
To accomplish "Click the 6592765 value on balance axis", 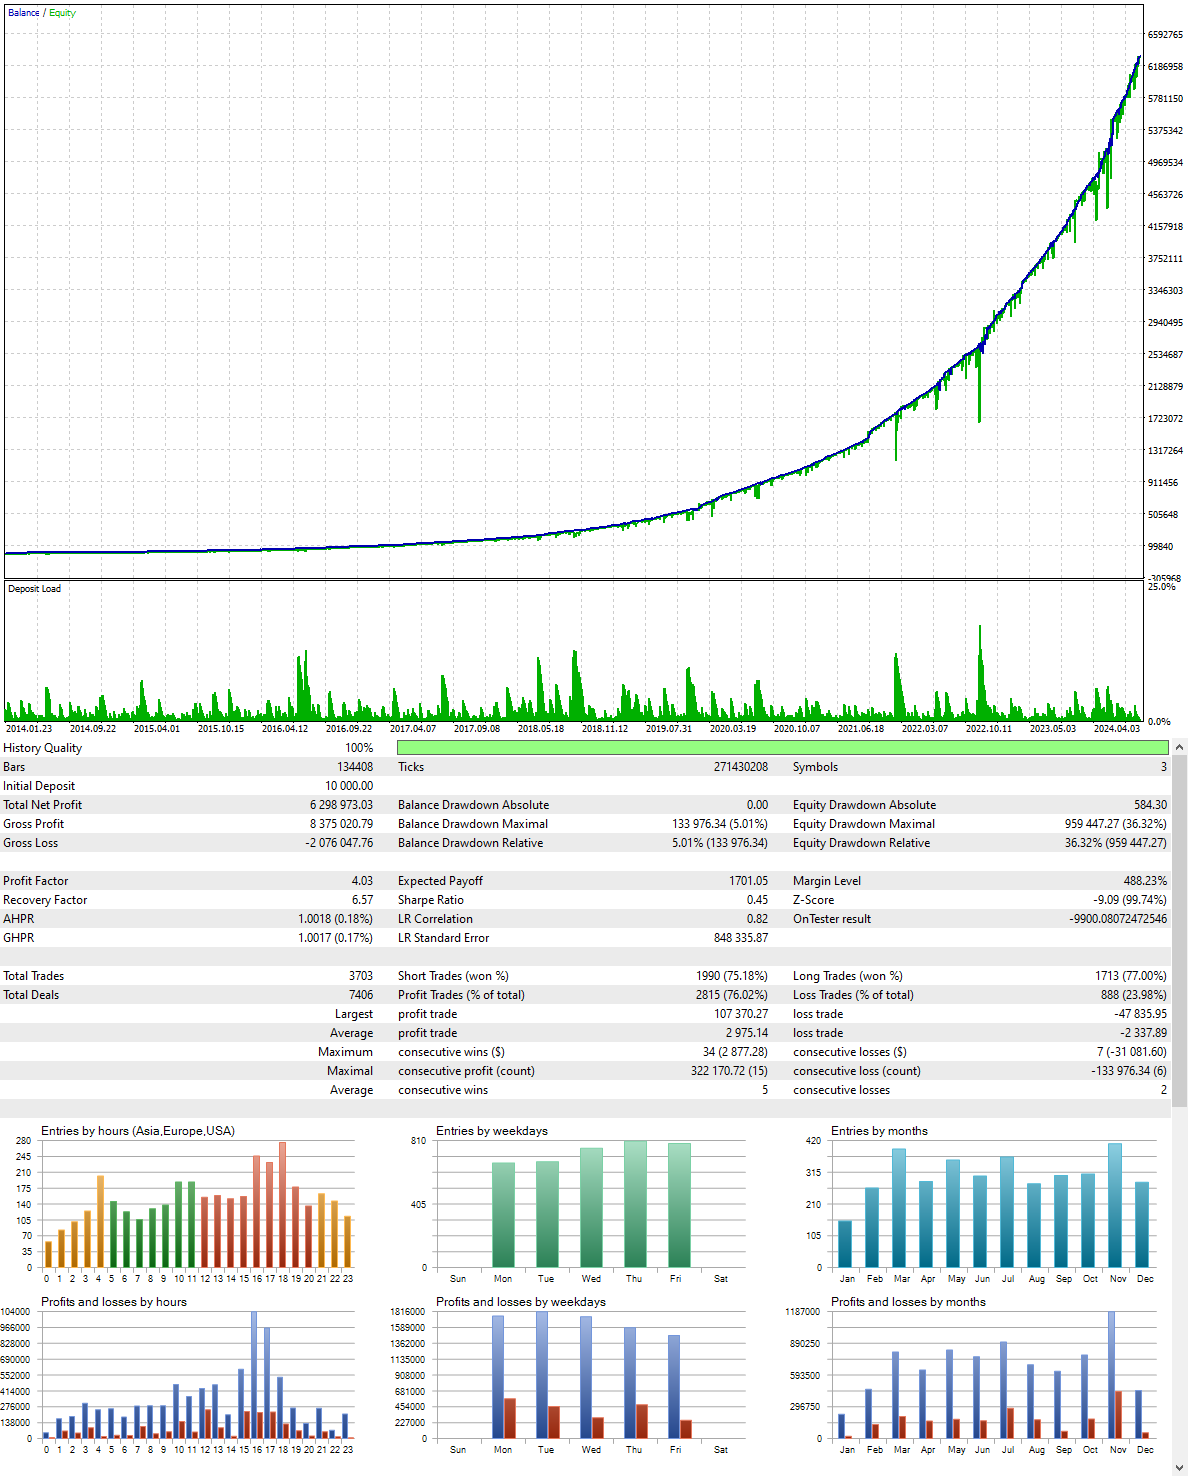I will pyautogui.click(x=1165, y=35).
